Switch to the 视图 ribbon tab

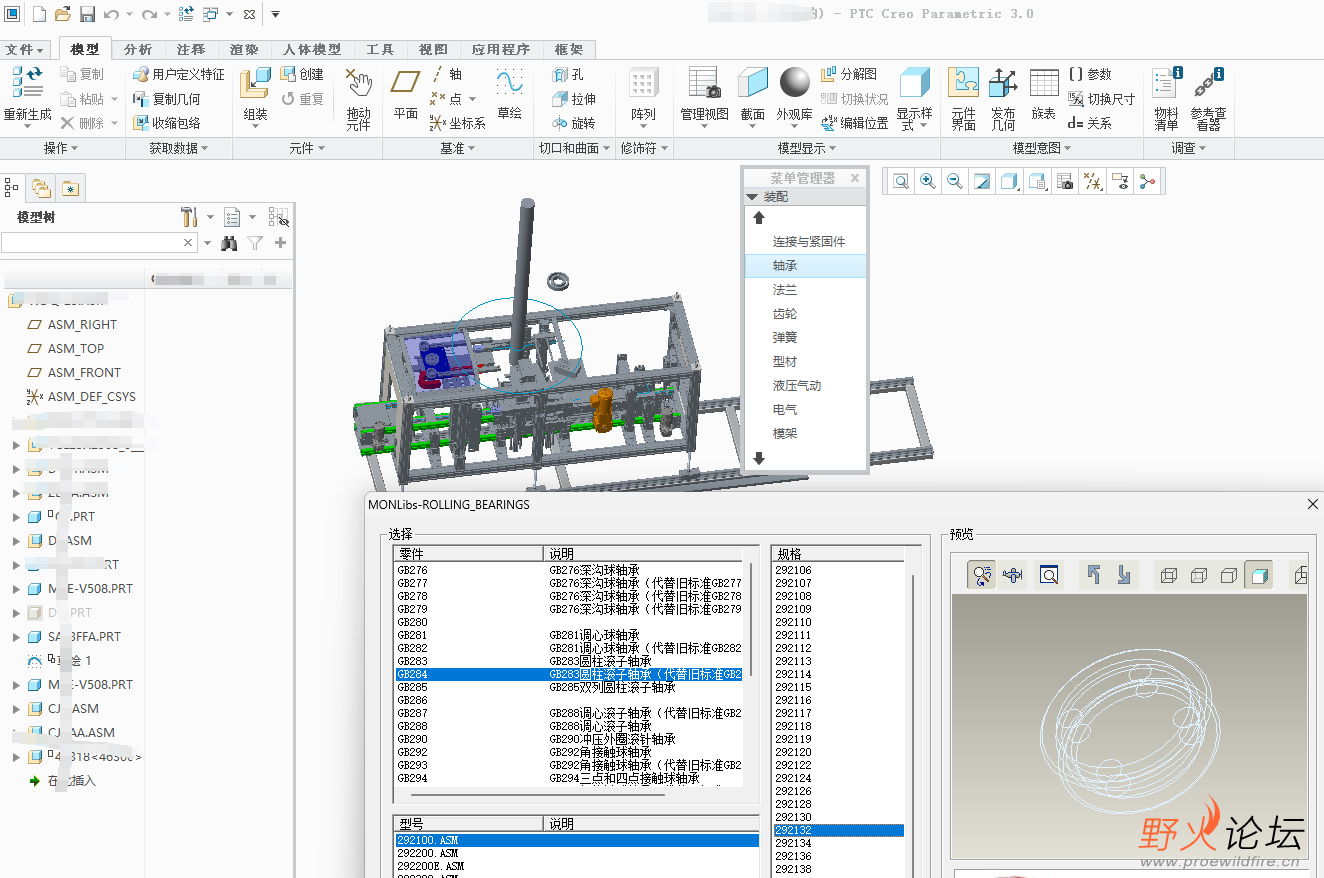[x=433, y=49]
